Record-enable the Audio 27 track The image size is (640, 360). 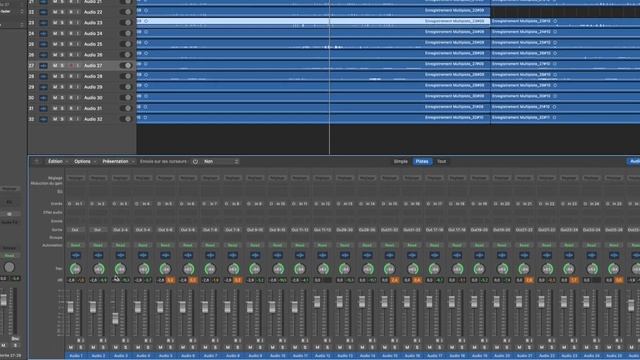click(71, 66)
